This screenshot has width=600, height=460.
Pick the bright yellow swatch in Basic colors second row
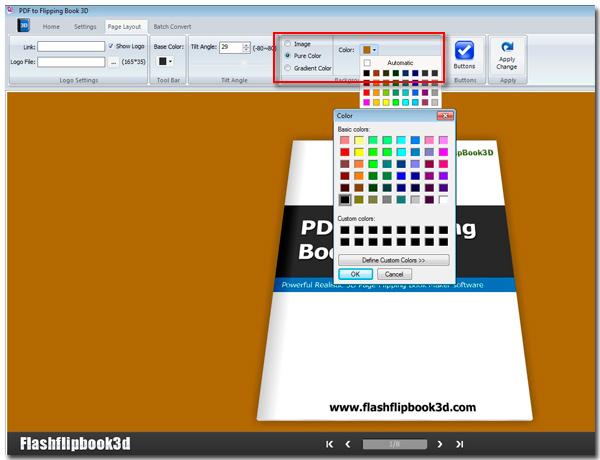click(x=359, y=152)
